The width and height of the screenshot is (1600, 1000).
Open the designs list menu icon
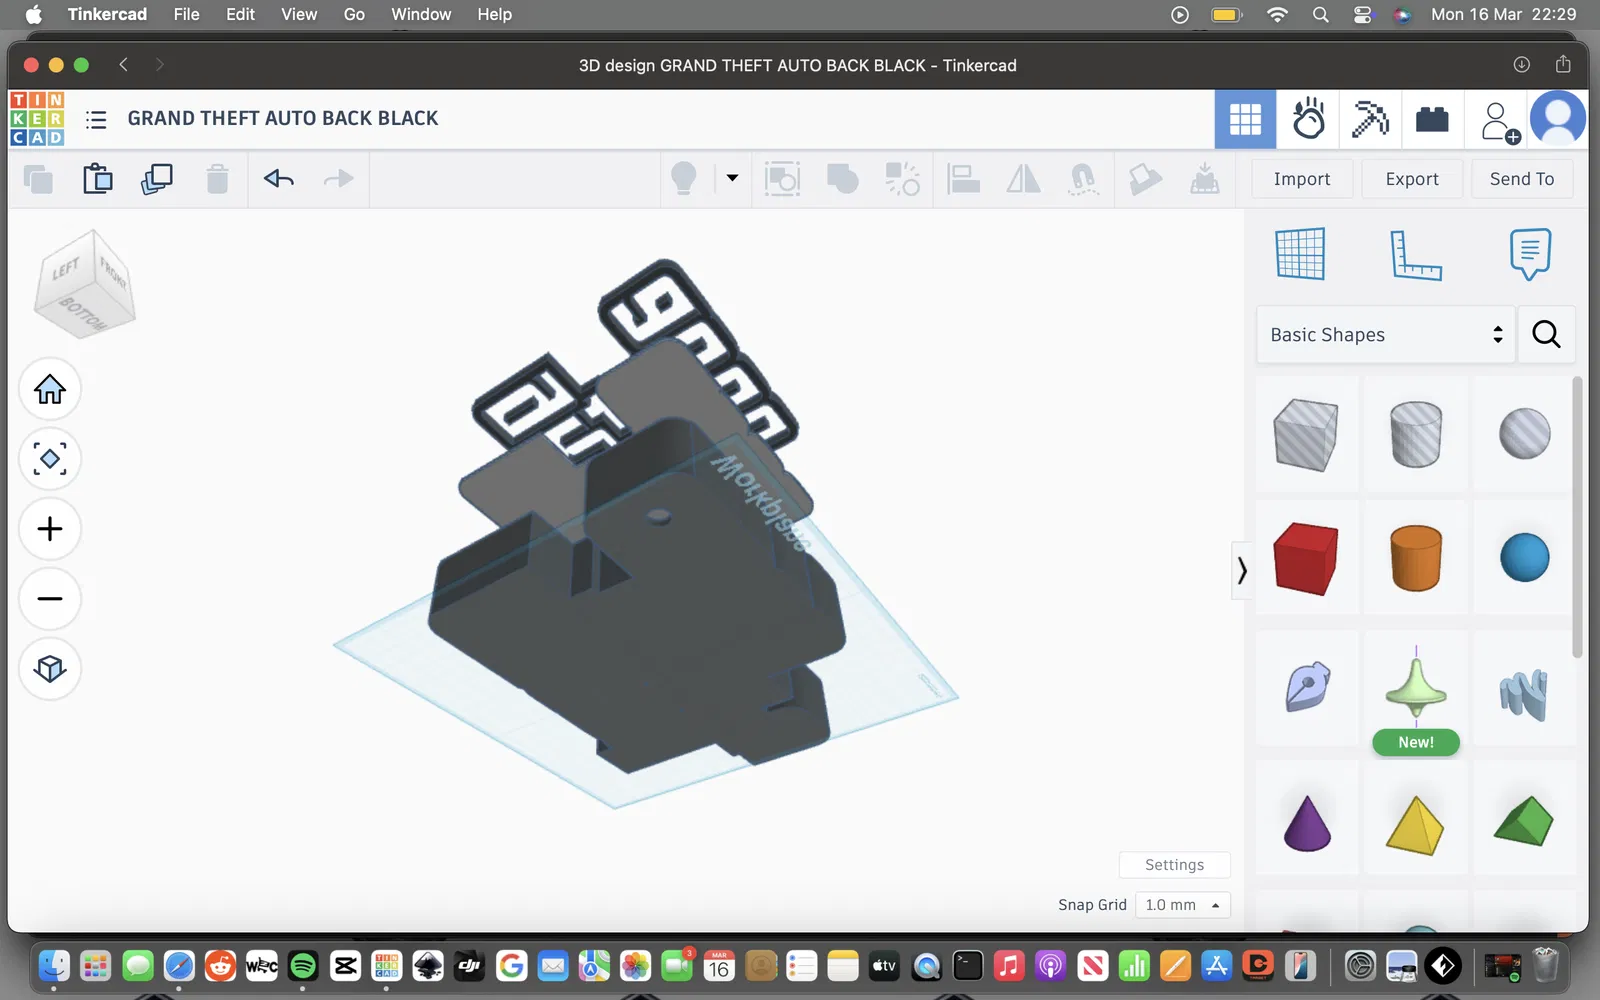(96, 120)
